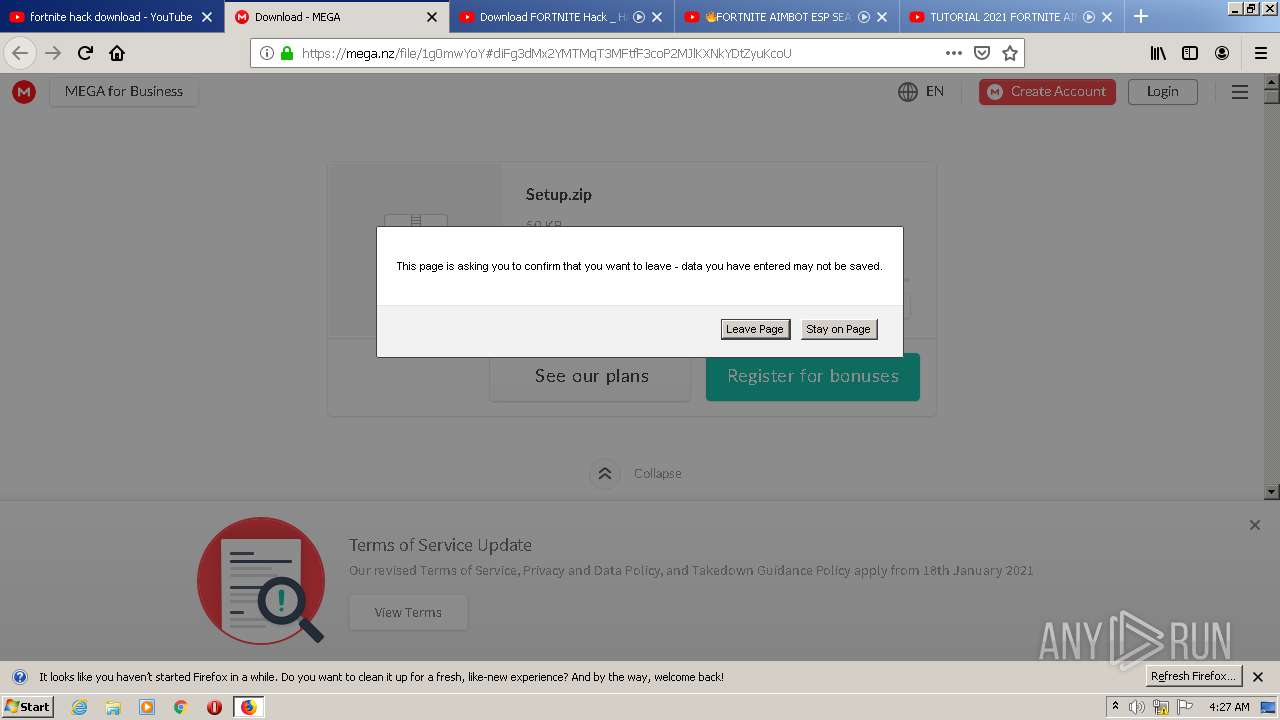The height and width of the screenshot is (720, 1280).
Task: Open media player taskbar icon
Action: pyautogui.click(x=147, y=707)
